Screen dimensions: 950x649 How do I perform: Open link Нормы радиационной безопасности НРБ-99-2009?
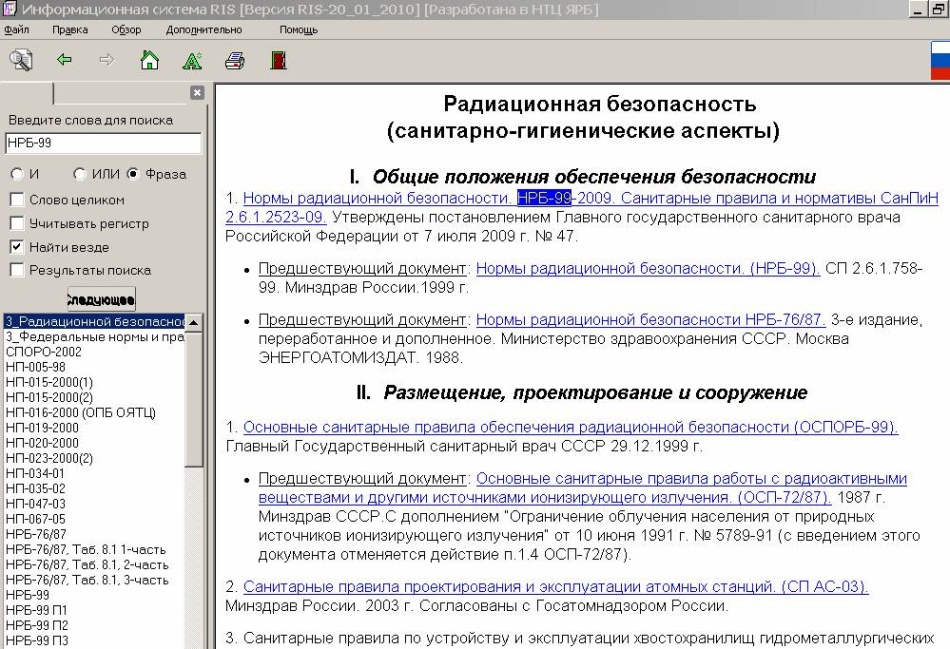pos(582,207)
